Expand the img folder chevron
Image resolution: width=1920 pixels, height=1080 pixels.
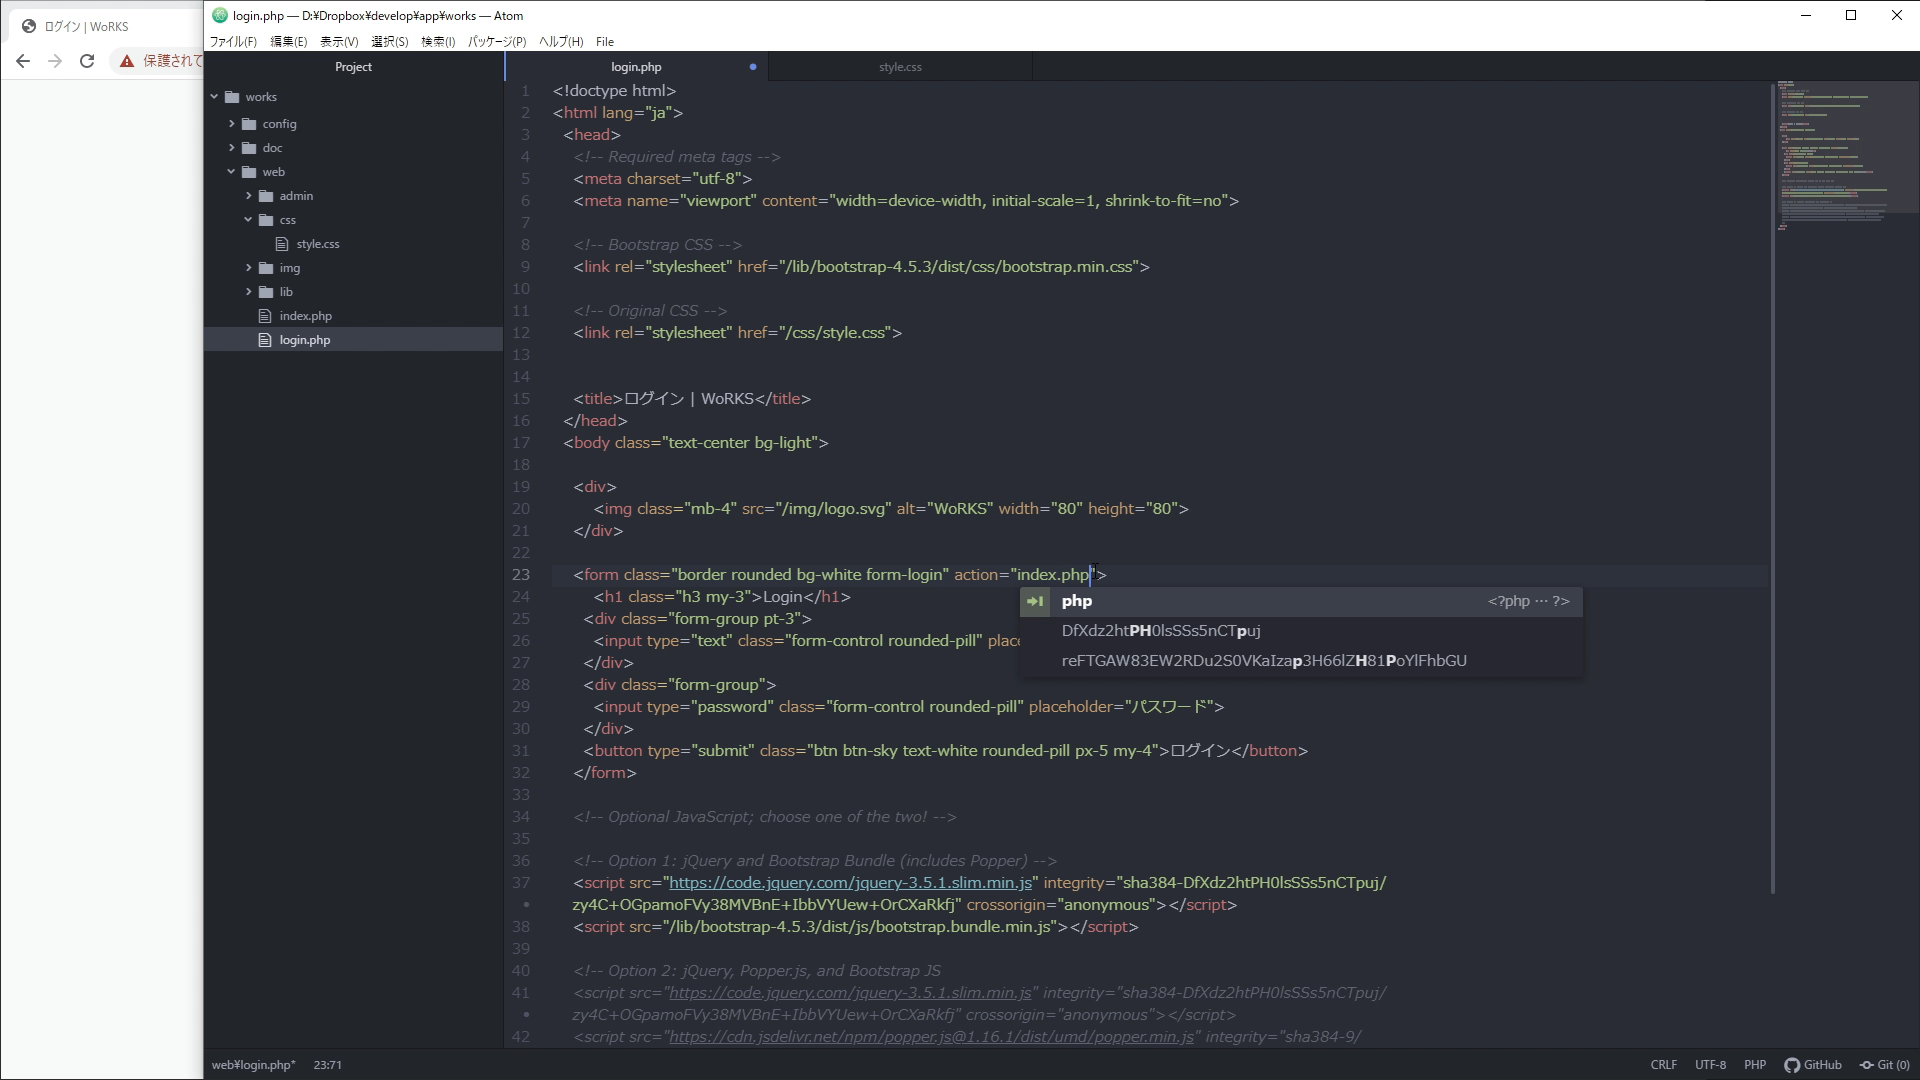click(x=248, y=268)
